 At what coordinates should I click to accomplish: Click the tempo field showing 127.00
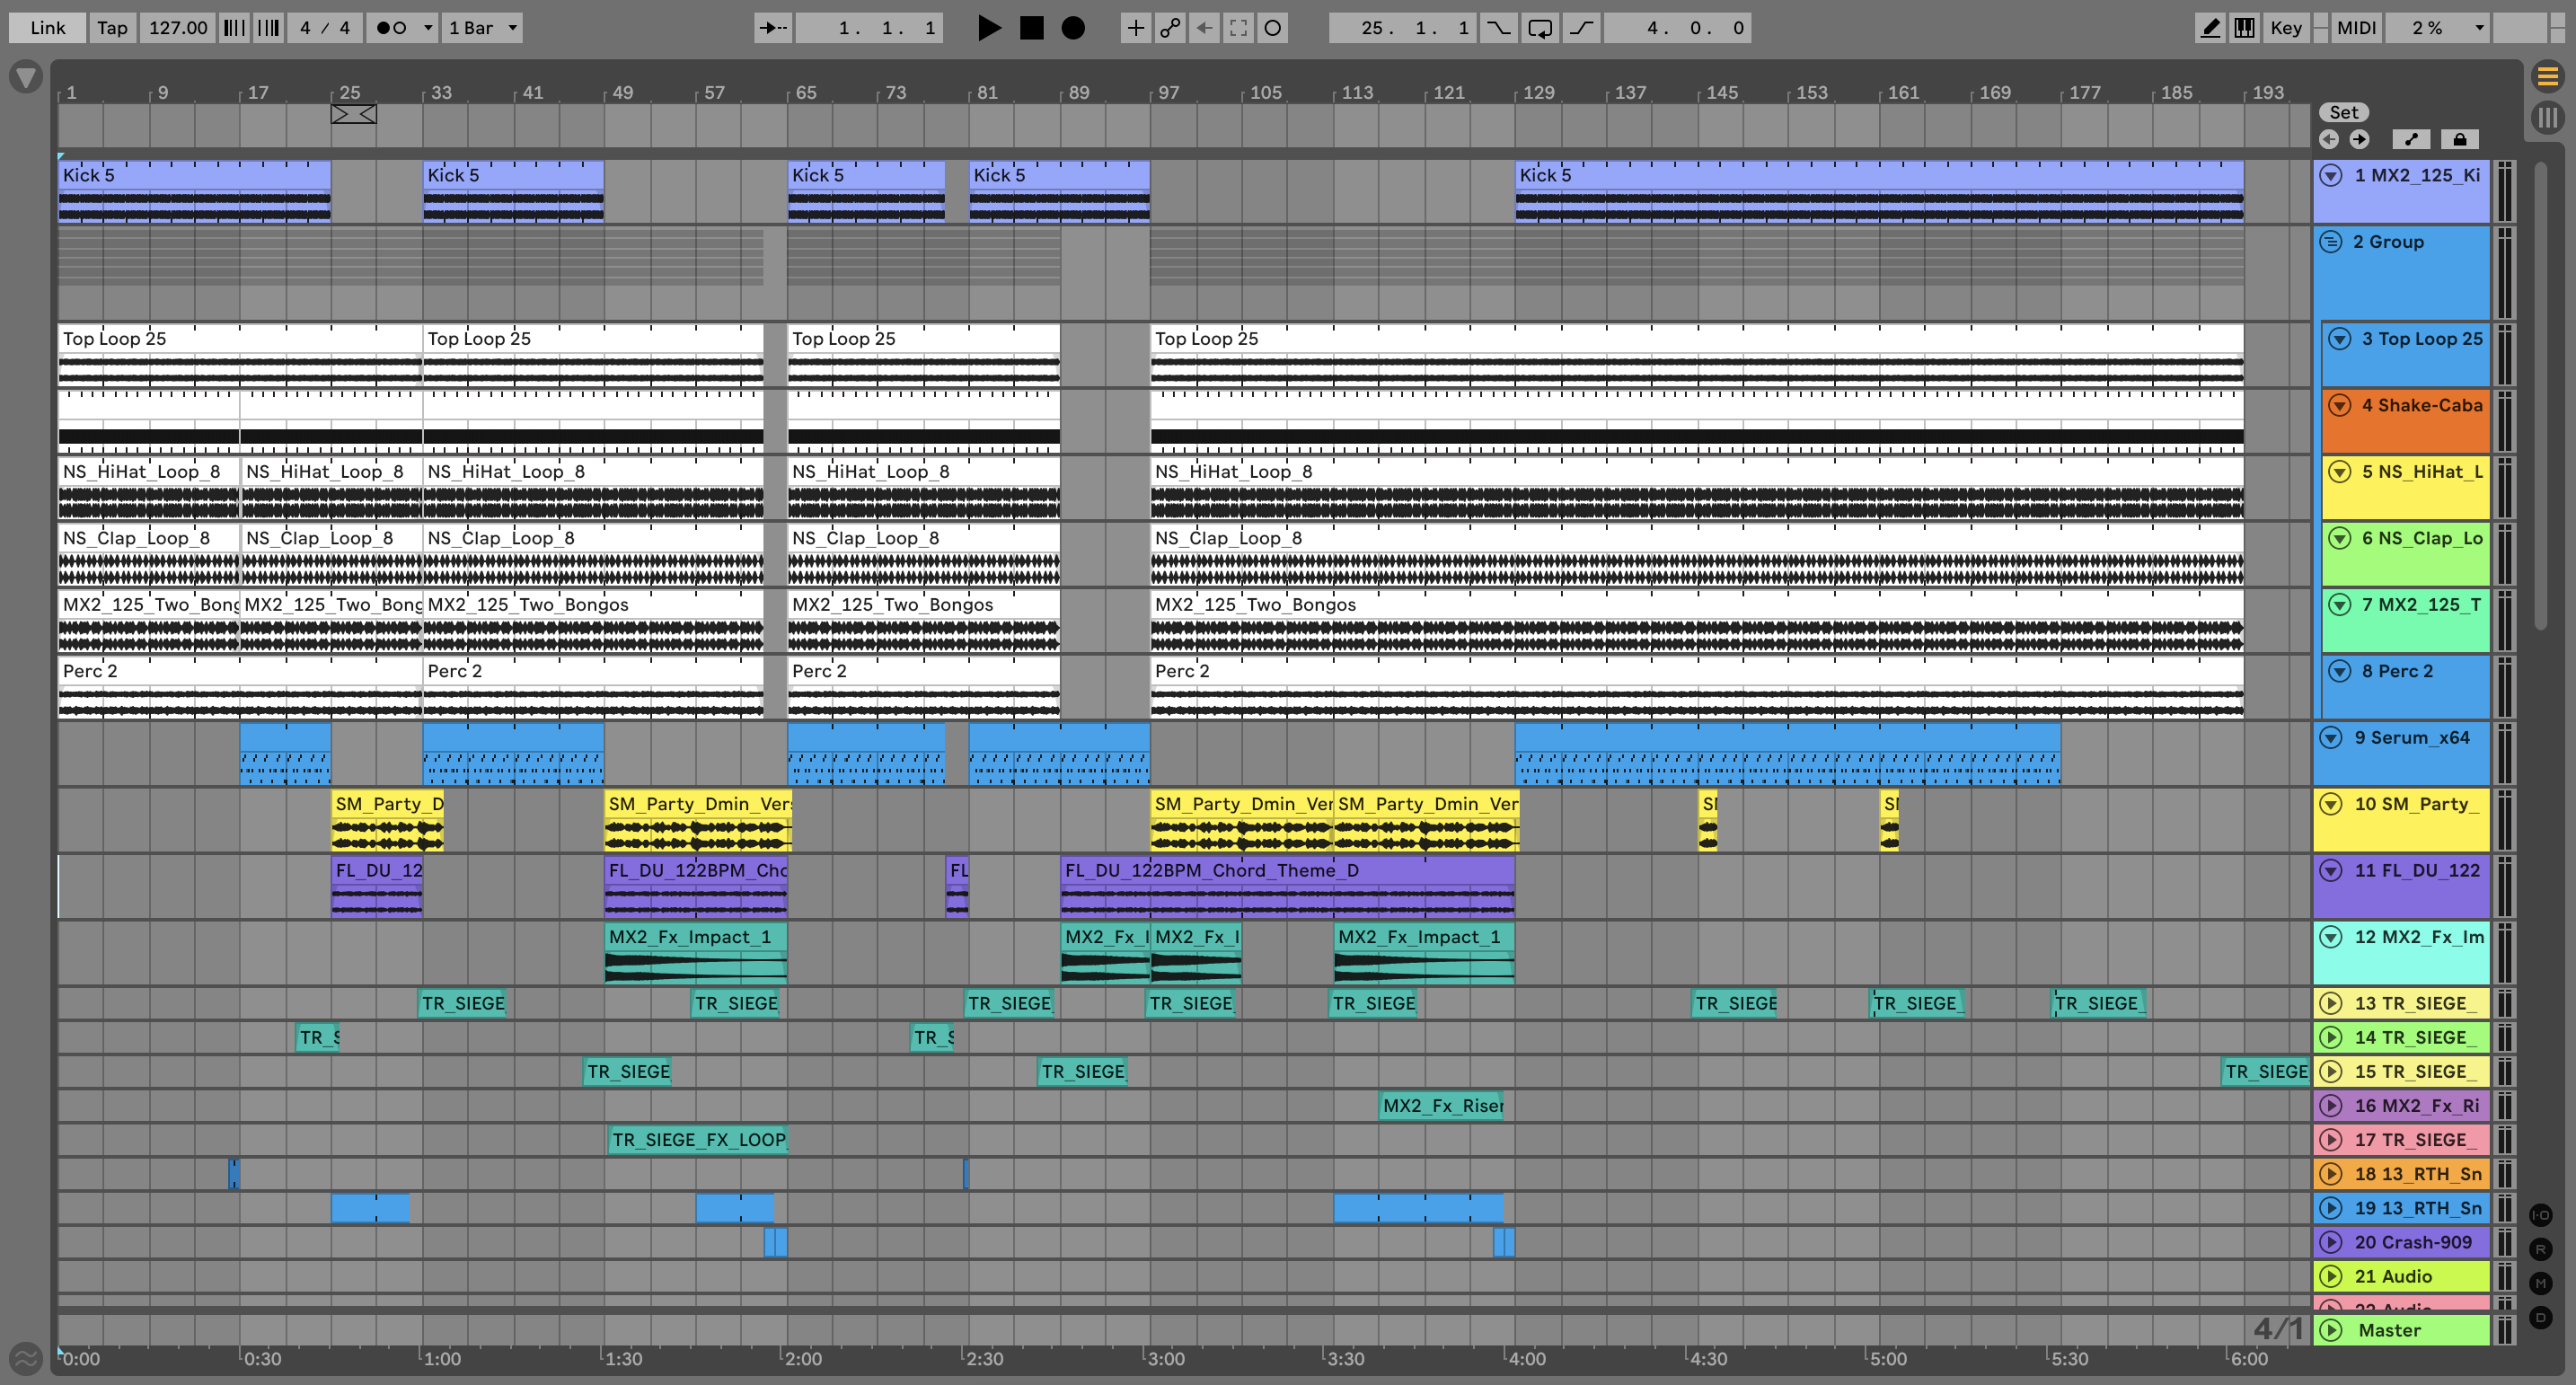(x=178, y=28)
